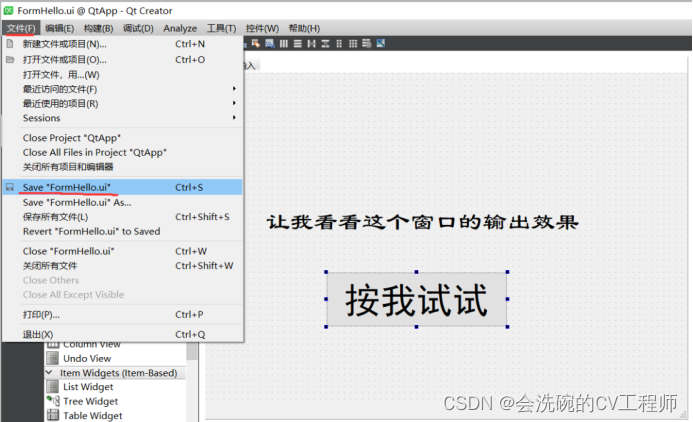Choose Save "FormHello.ui" As...
This screenshot has height=422, width=693.
coord(123,202)
